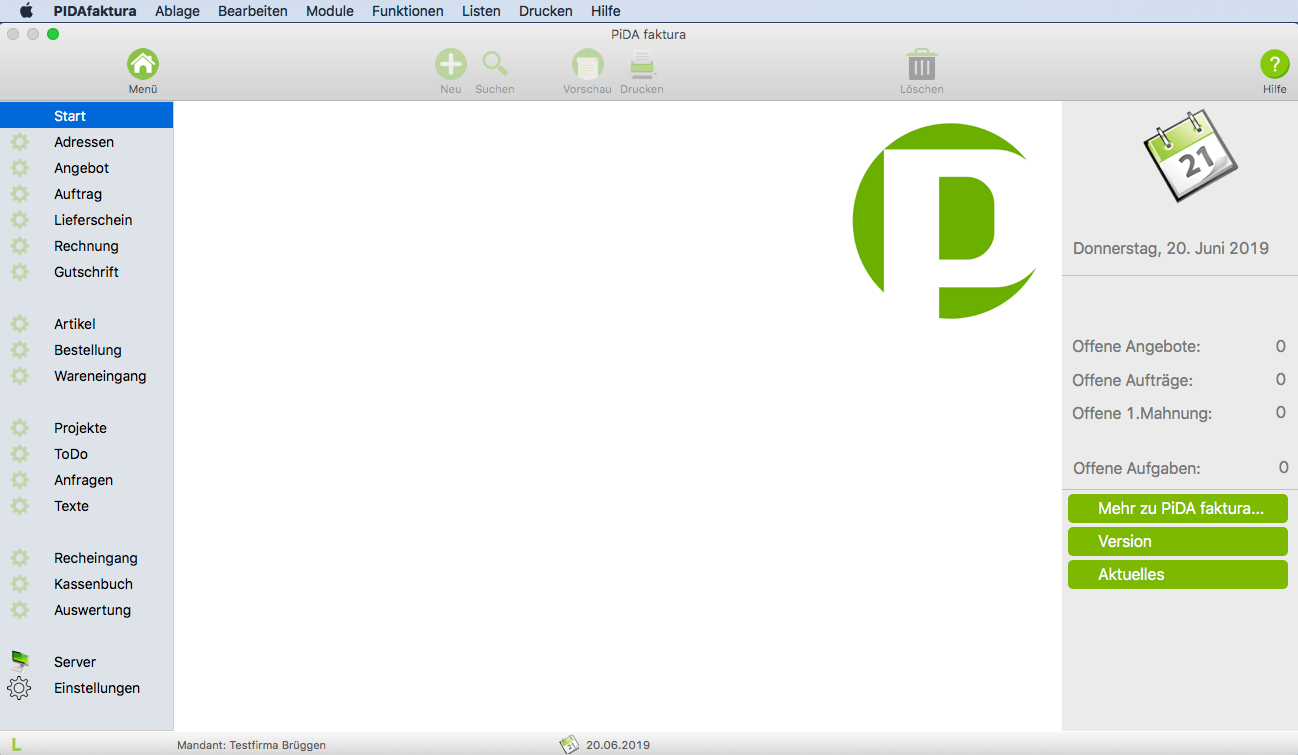1298x755 pixels.
Task: Click the Offene Aufträge: label
Action: 1132,380
